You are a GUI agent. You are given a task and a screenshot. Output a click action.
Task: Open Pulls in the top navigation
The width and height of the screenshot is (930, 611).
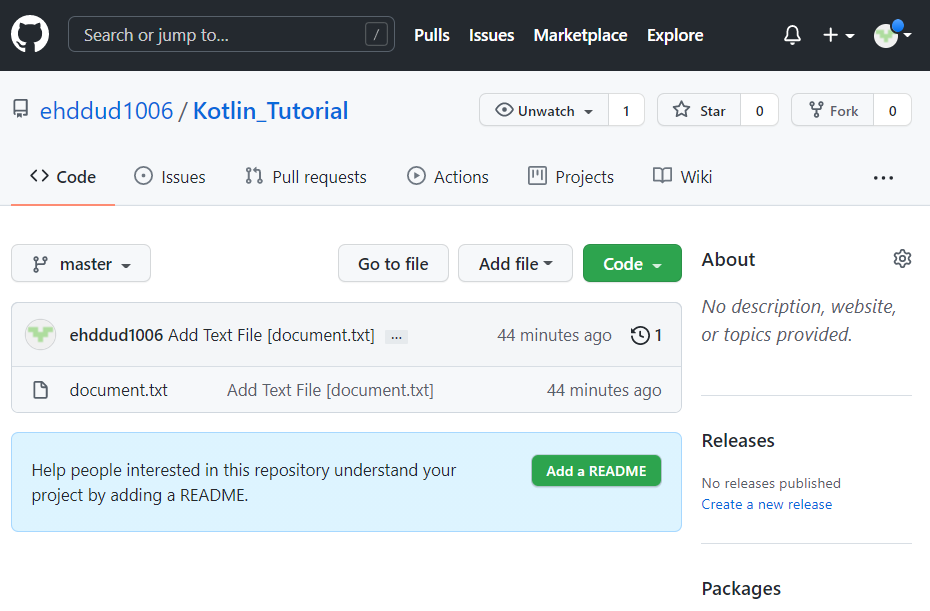[x=432, y=35]
